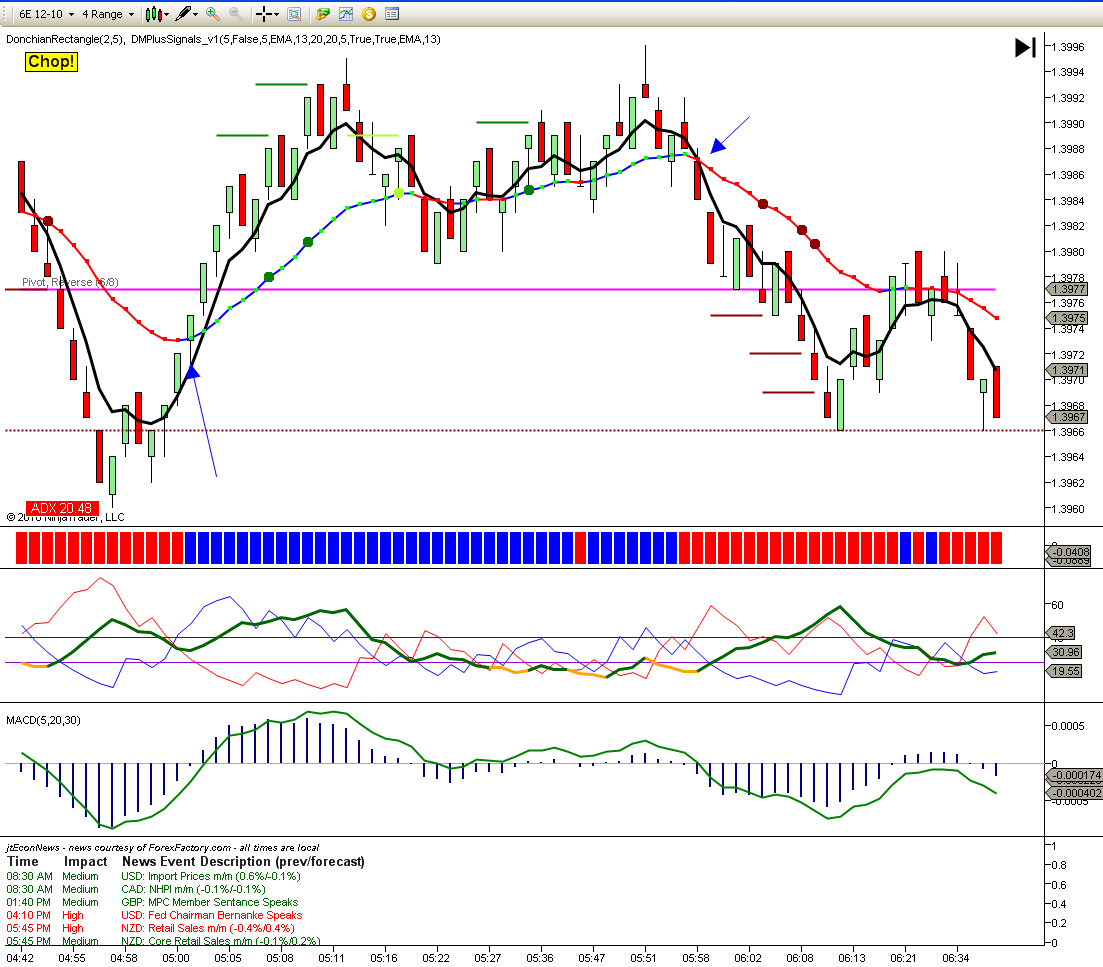Click the -0.000402 MACD value marker
1103x967 pixels.
(x=1076, y=793)
